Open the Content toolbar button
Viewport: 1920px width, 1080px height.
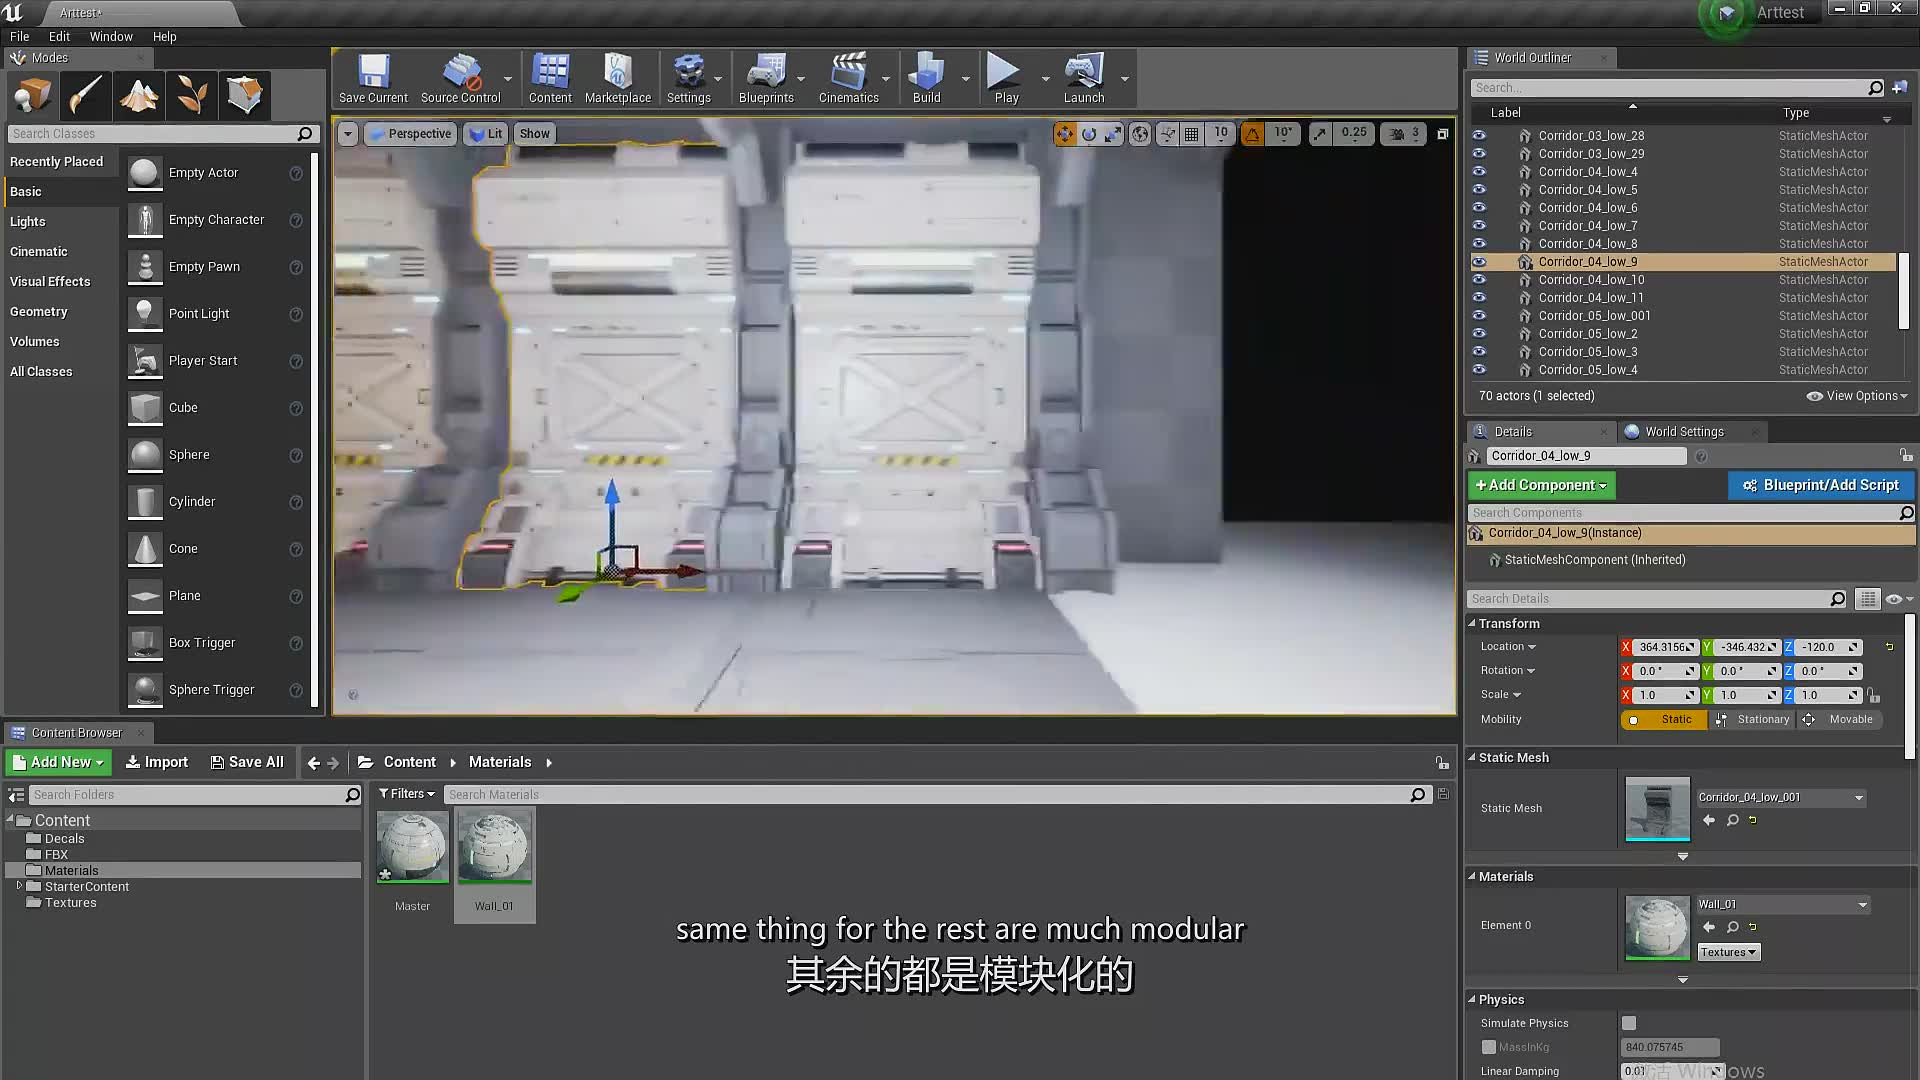[x=550, y=78]
